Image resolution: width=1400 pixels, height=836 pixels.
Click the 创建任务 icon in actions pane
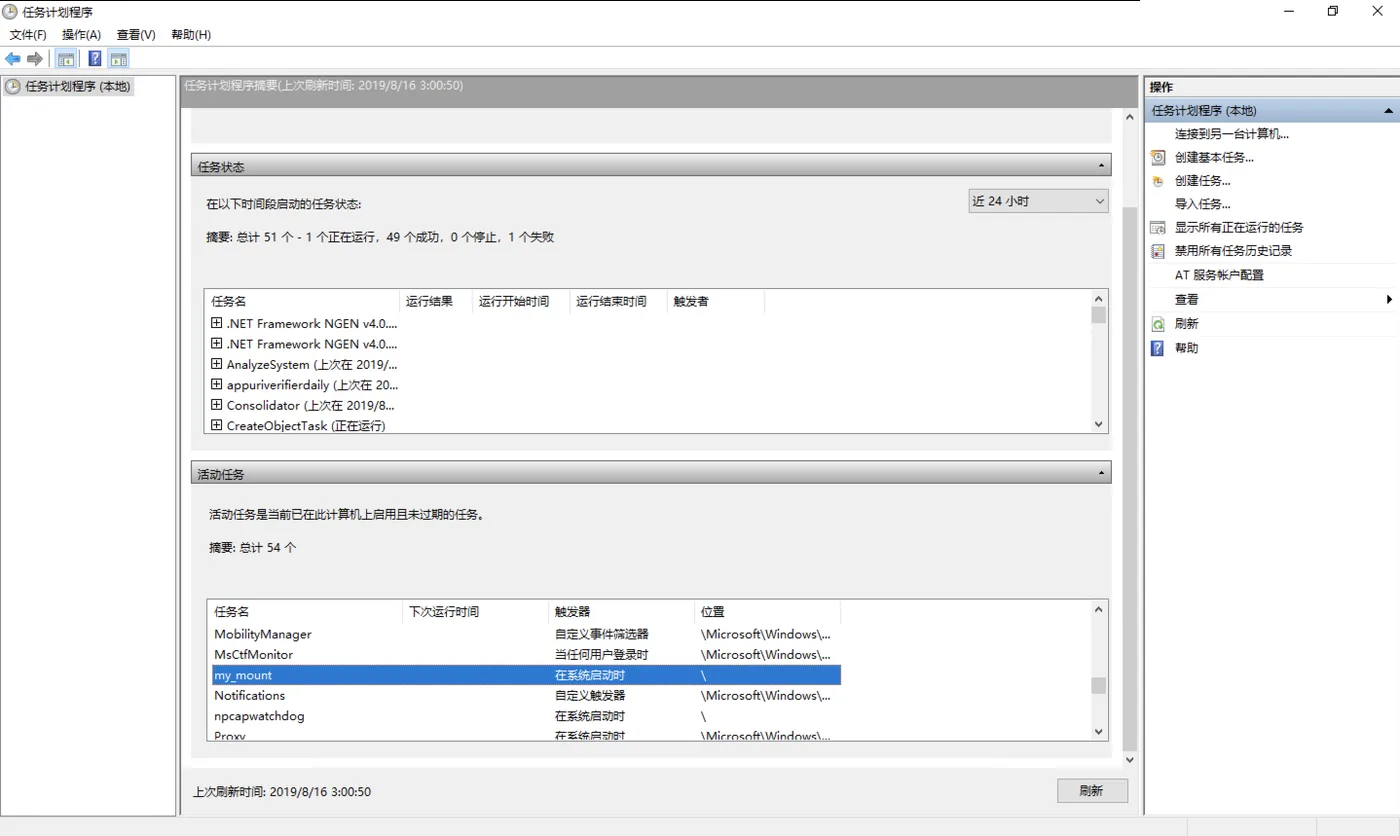click(1158, 181)
